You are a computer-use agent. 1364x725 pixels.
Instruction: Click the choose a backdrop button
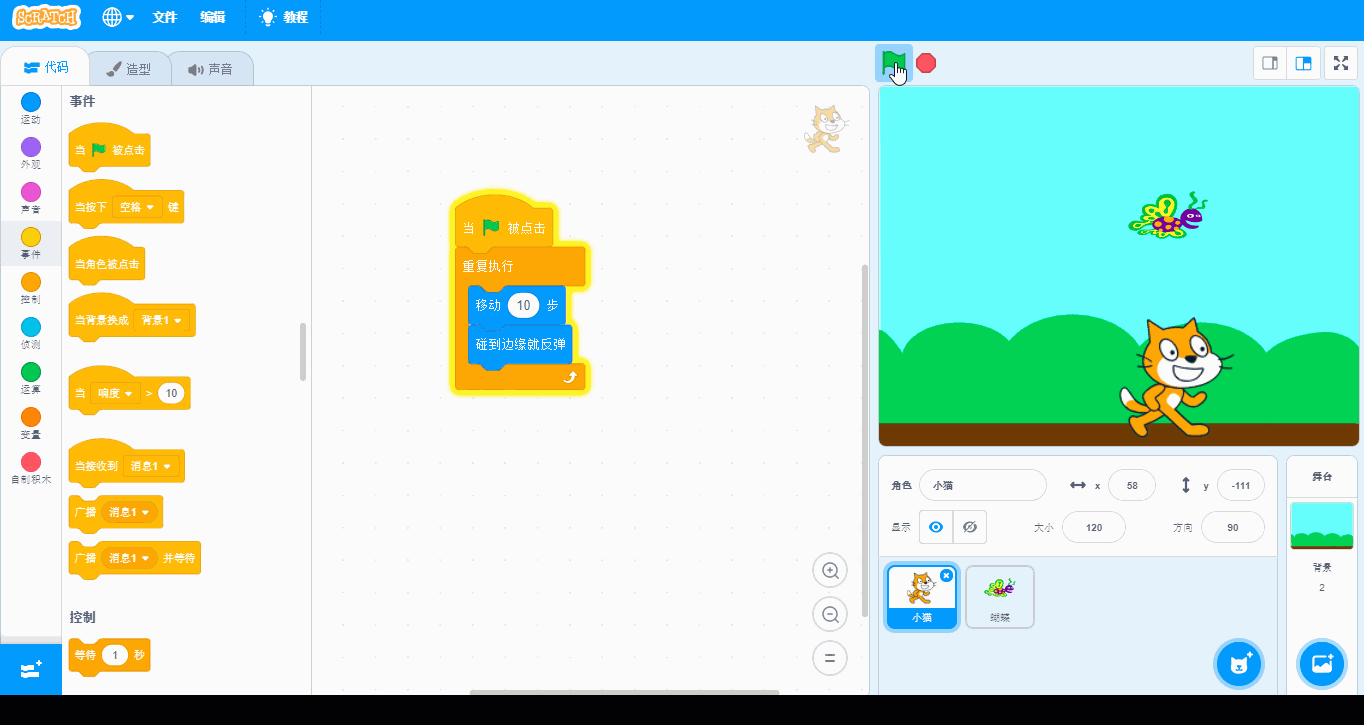pyautogui.click(x=1322, y=663)
